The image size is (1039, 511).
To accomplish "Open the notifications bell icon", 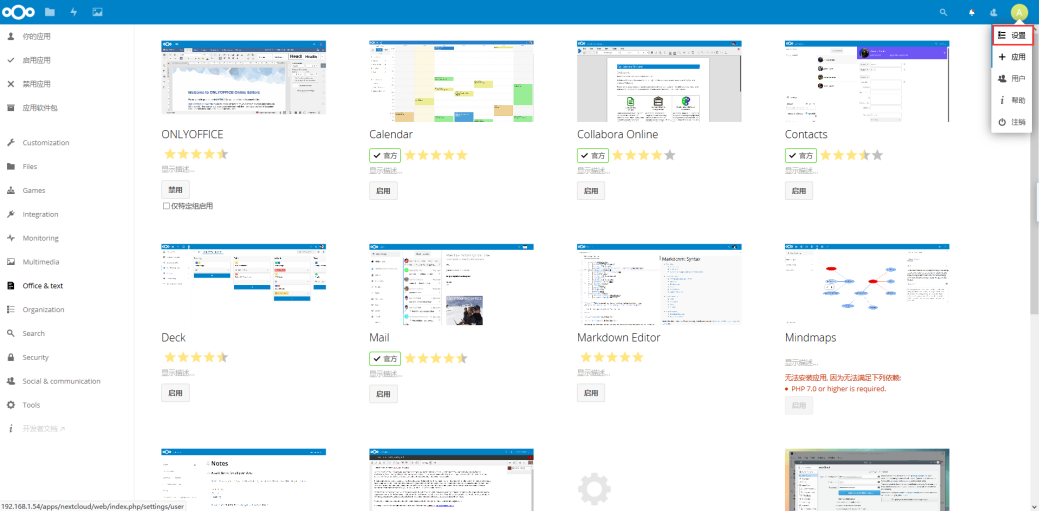I will 972,12.
